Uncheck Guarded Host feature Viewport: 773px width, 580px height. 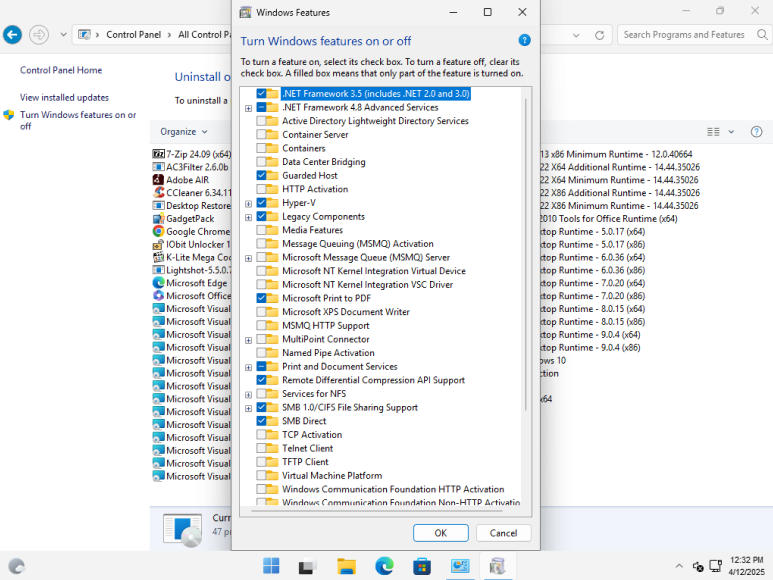[261, 175]
